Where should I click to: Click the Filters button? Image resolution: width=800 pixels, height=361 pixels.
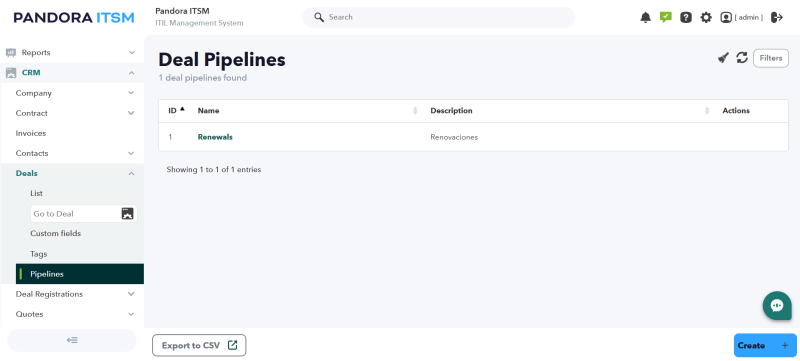770,58
